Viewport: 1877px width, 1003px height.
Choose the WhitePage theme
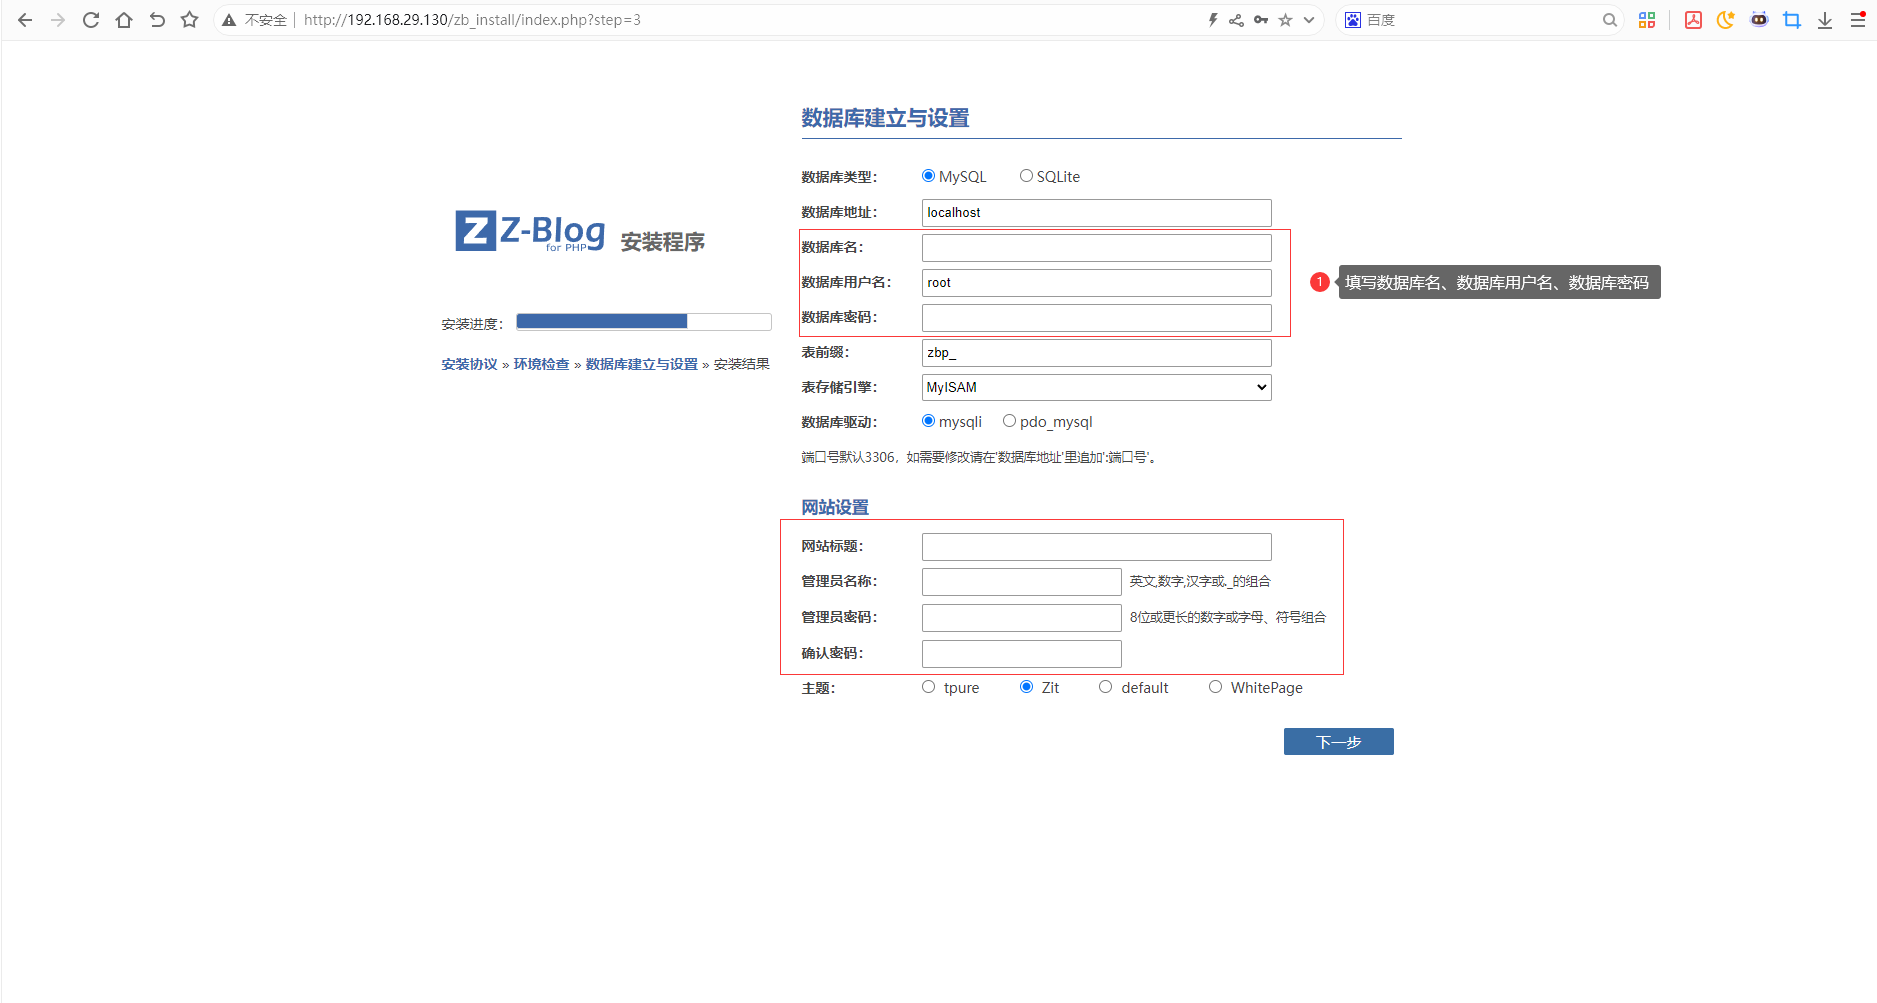point(1215,687)
